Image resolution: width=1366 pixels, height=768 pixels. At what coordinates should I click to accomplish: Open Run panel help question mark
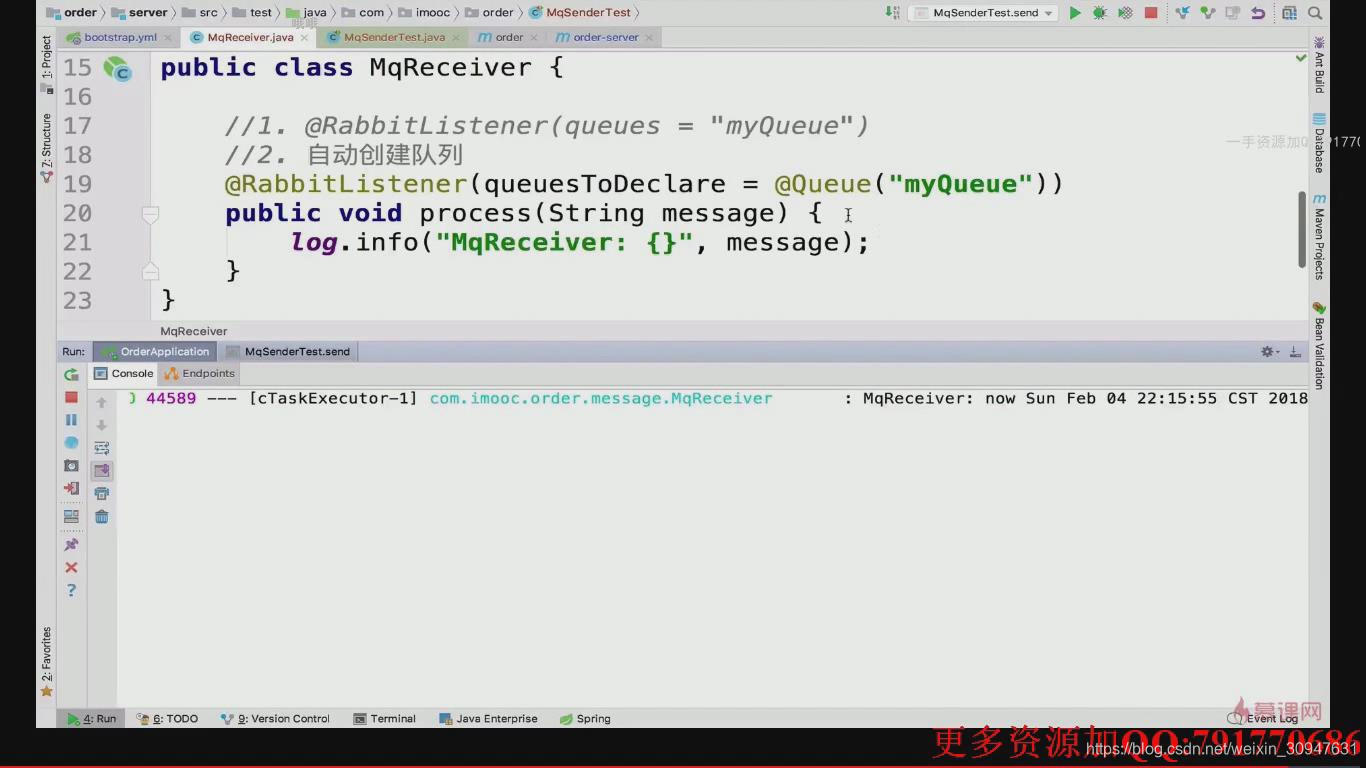pos(71,590)
